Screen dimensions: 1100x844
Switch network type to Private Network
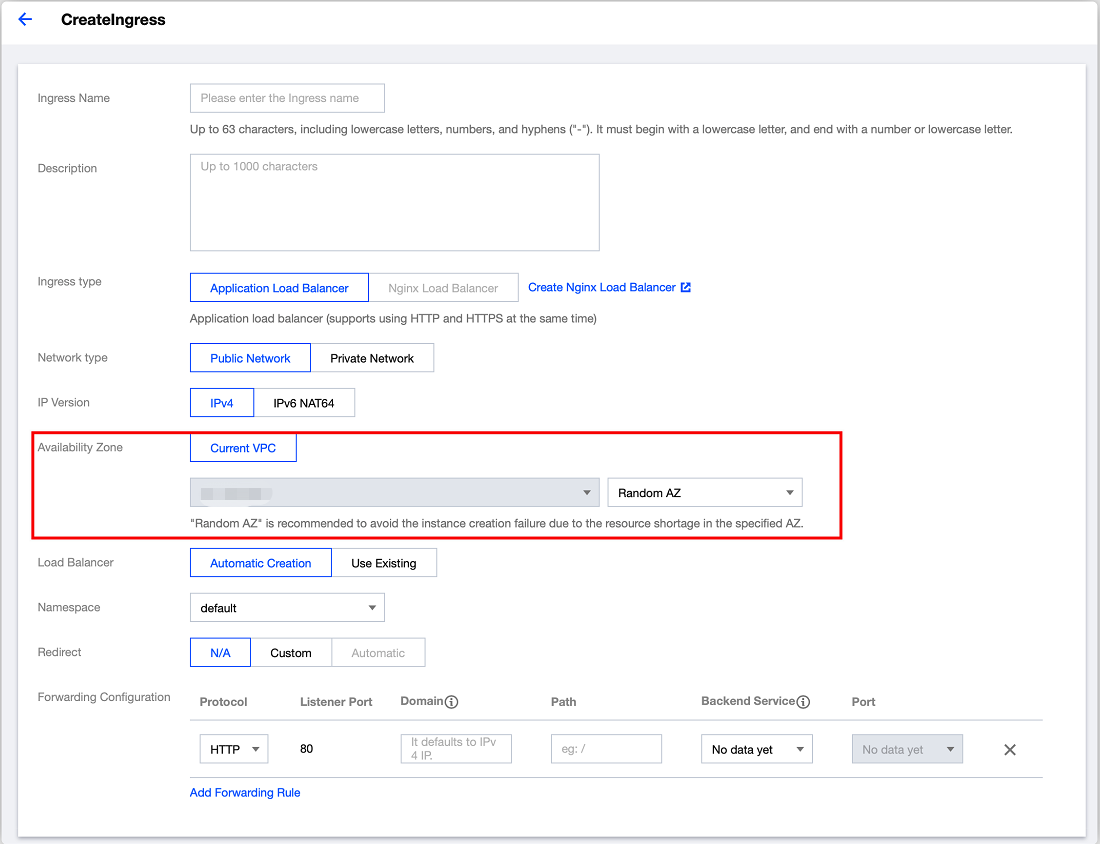click(372, 358)
